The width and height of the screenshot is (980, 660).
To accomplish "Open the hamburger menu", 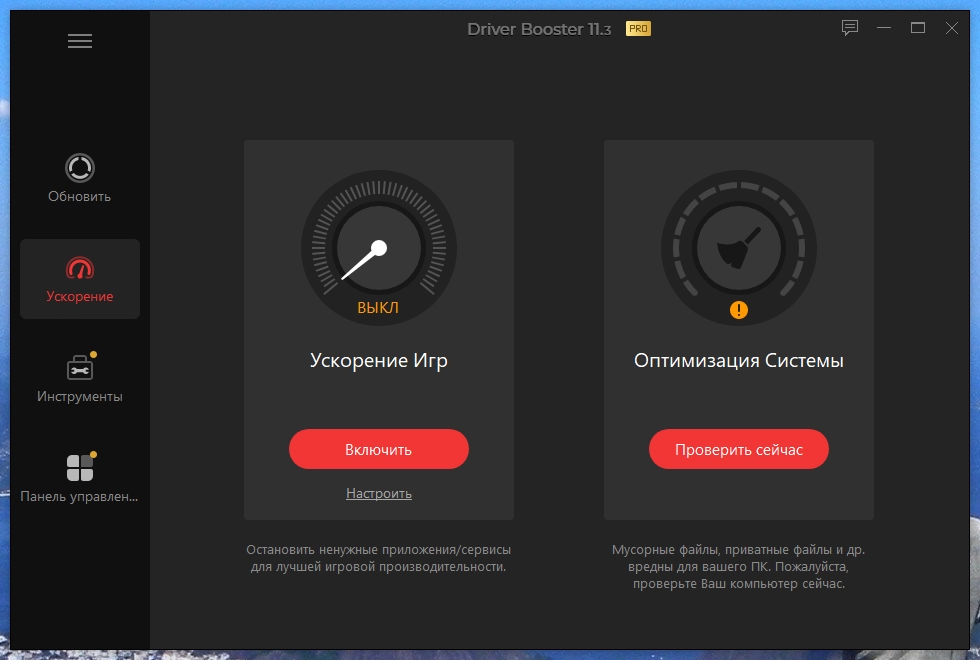I will tap(80, 41).
